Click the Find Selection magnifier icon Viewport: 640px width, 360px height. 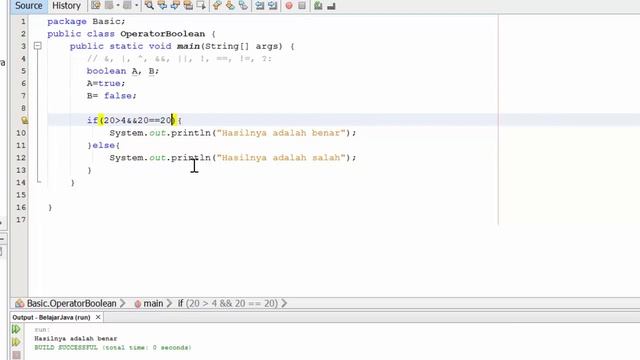coord(149,5)
